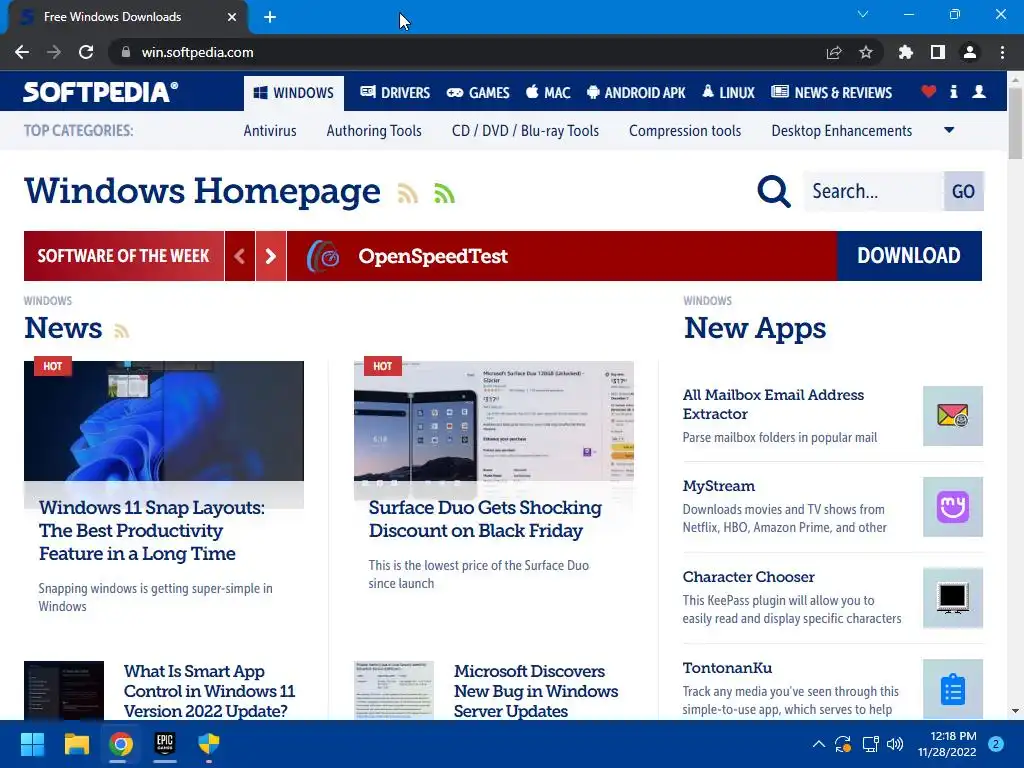Screen dimensions: 1024x768
Task: Click the volume speaker tray icon
Action: point(895,744)
